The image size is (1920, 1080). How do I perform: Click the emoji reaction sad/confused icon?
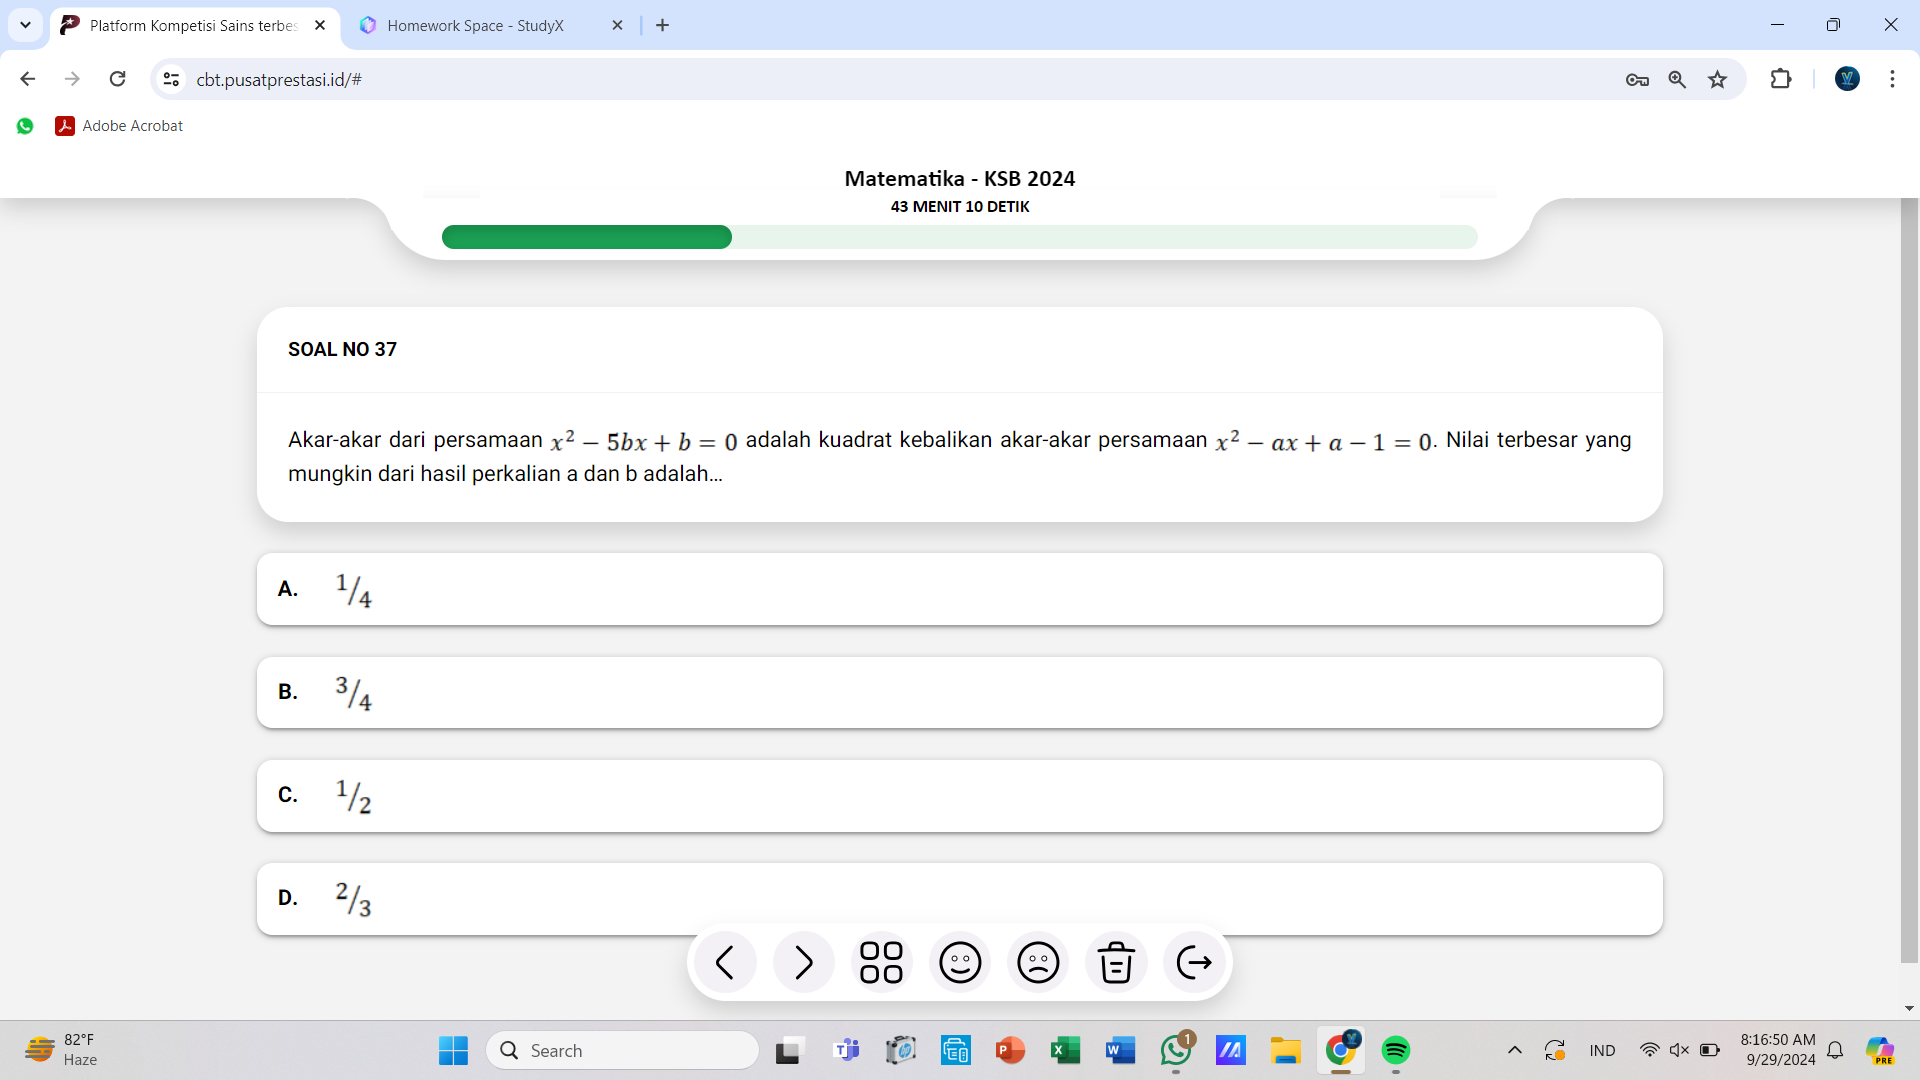click(1038, 963)
